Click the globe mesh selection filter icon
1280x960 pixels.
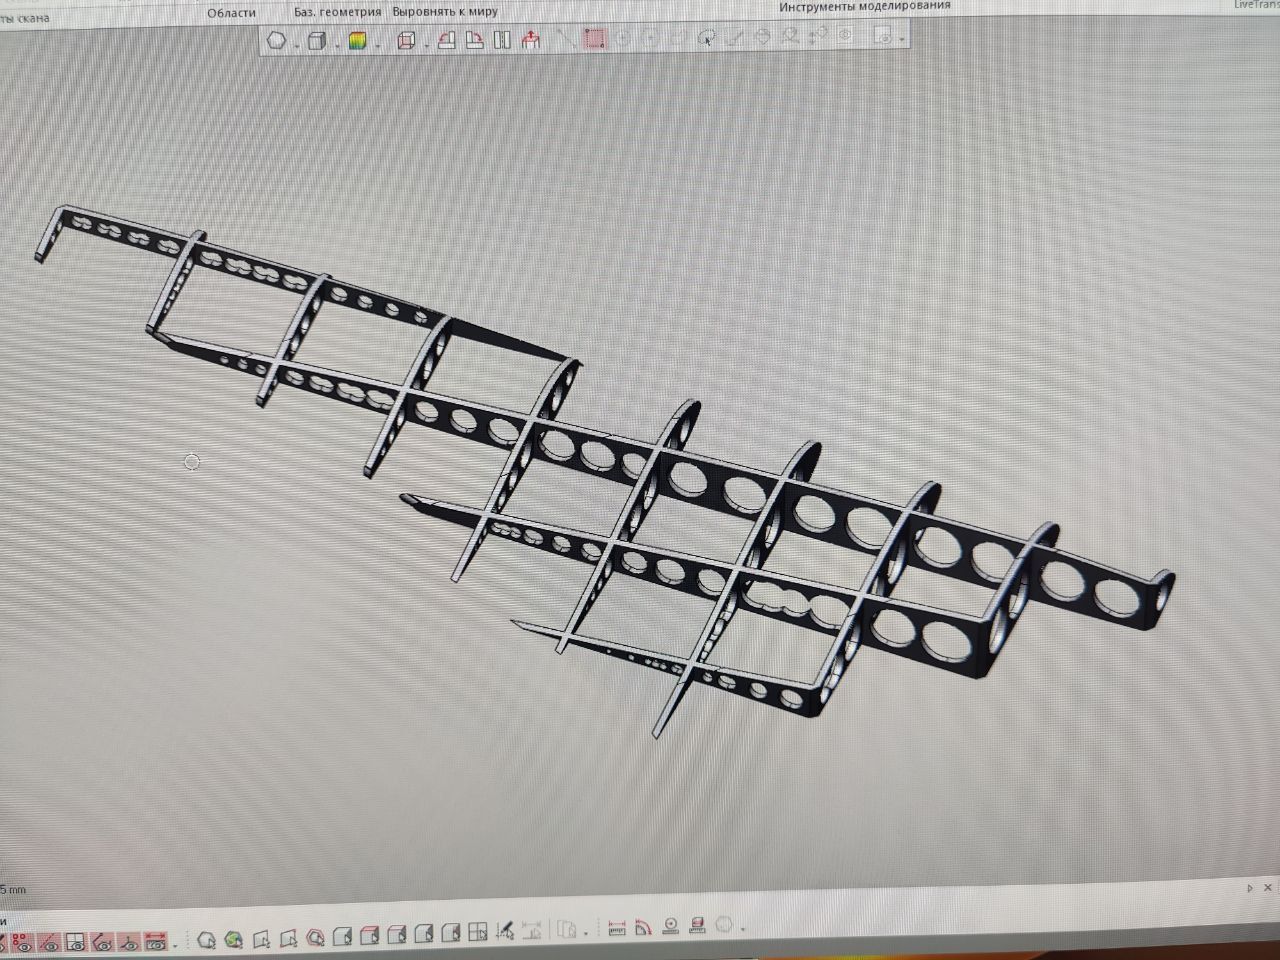234,940
